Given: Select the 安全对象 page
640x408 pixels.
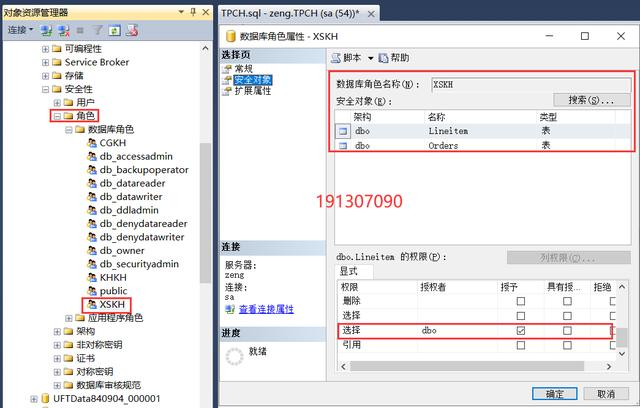Looking at the screenshot, I should pos(253,80).
